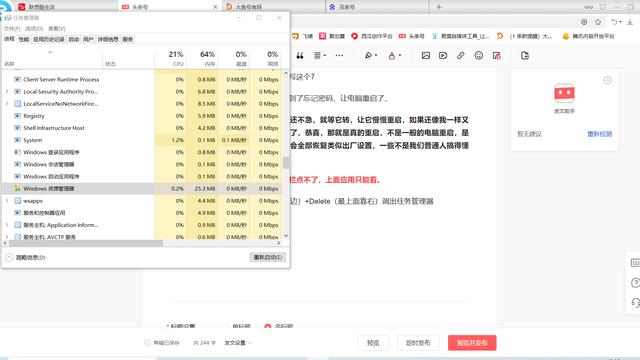
Task: Open the browser downloads icon
Action: pyautogui.click(x=630, y=22)
